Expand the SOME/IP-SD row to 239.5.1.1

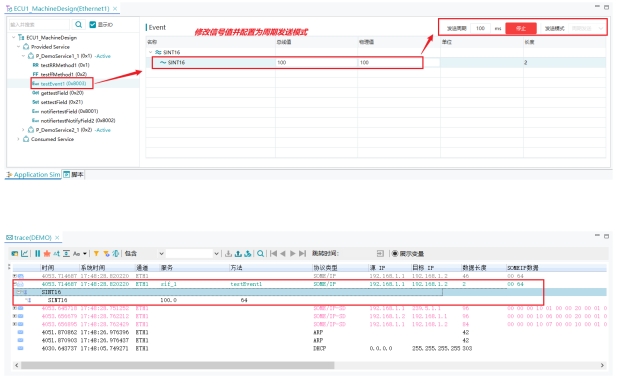click(x=15, y=308)
